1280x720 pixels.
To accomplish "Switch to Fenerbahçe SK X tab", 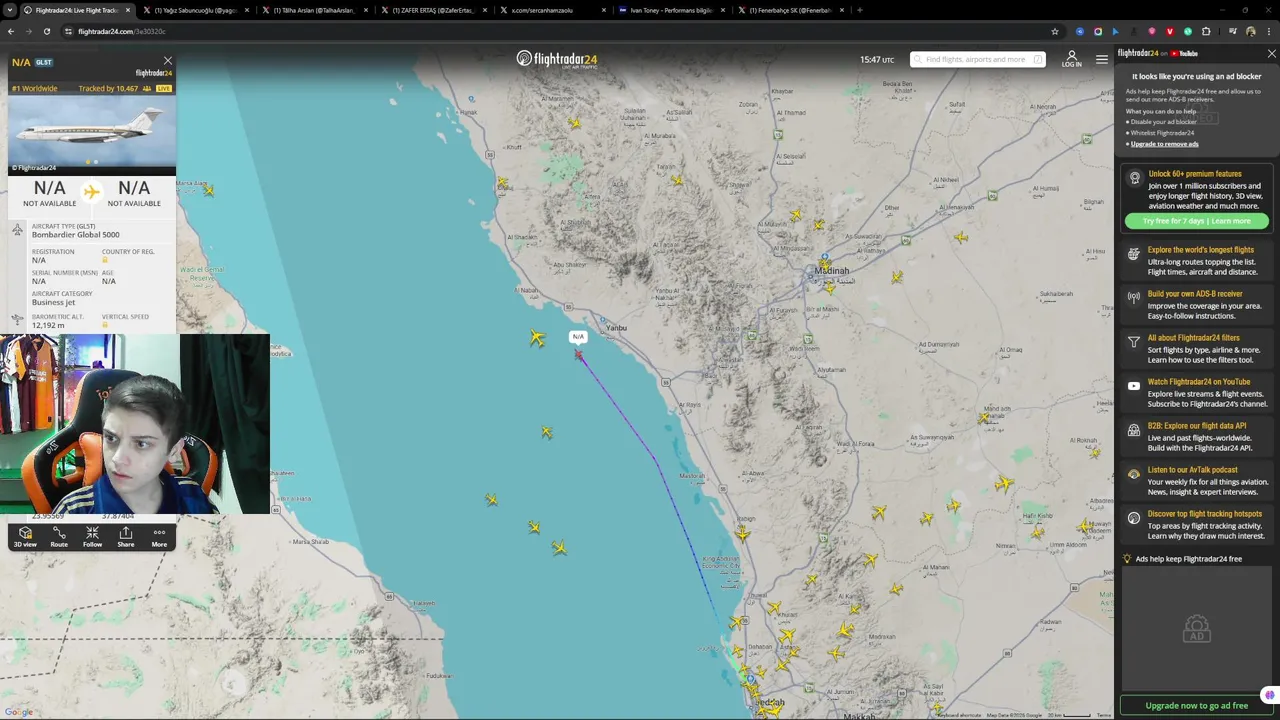I will point(791,10).
